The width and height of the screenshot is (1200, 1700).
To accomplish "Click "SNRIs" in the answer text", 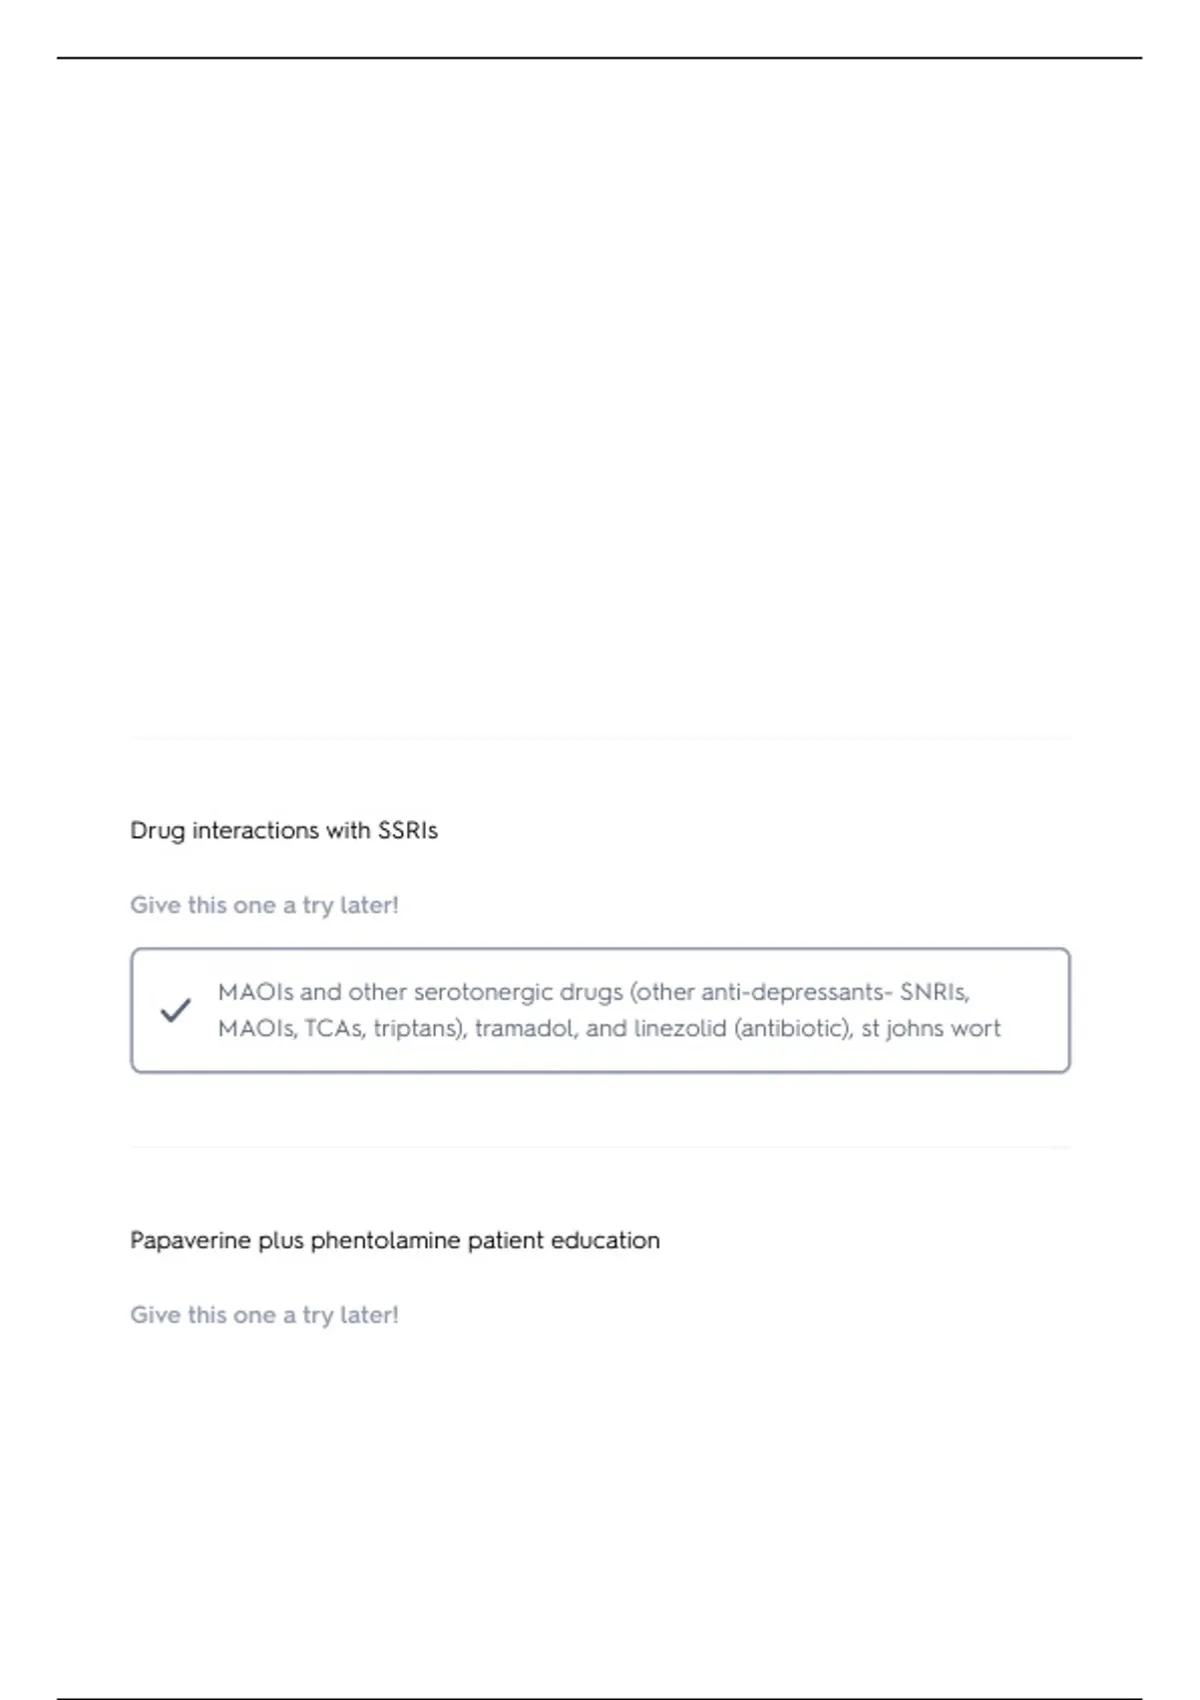I will [934, 992].
